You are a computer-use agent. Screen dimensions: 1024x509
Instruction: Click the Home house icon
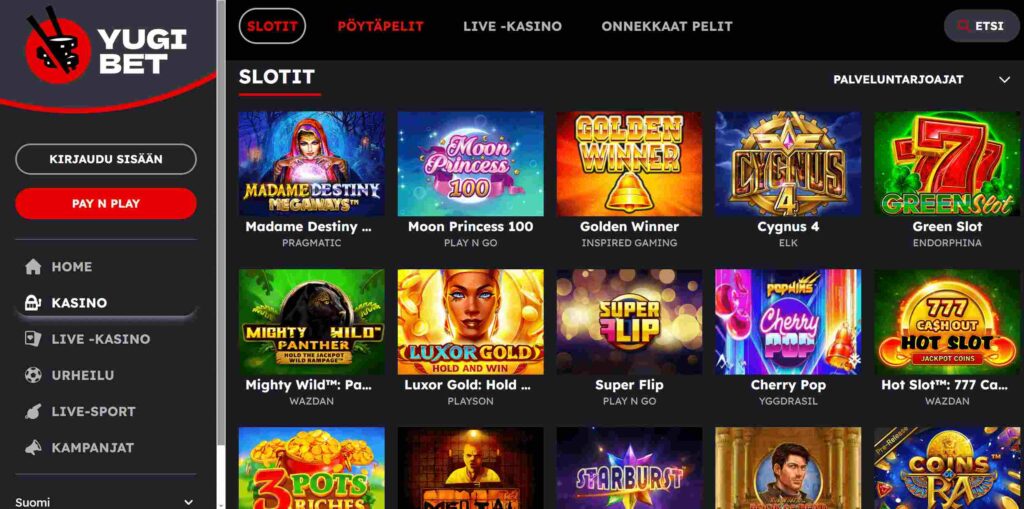(x=33, y=267)
